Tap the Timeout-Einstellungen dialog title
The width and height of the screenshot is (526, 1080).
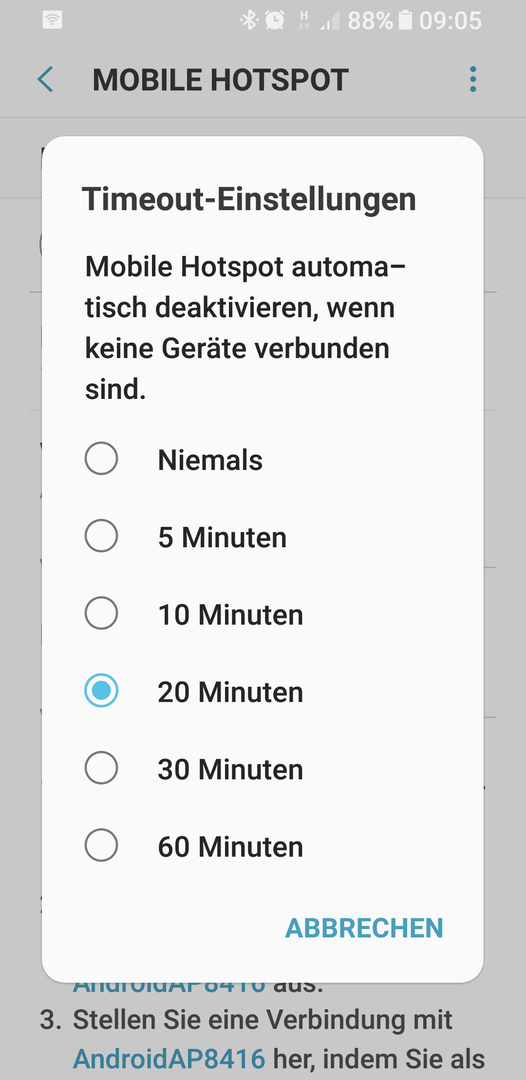click(x=249, y=199)
